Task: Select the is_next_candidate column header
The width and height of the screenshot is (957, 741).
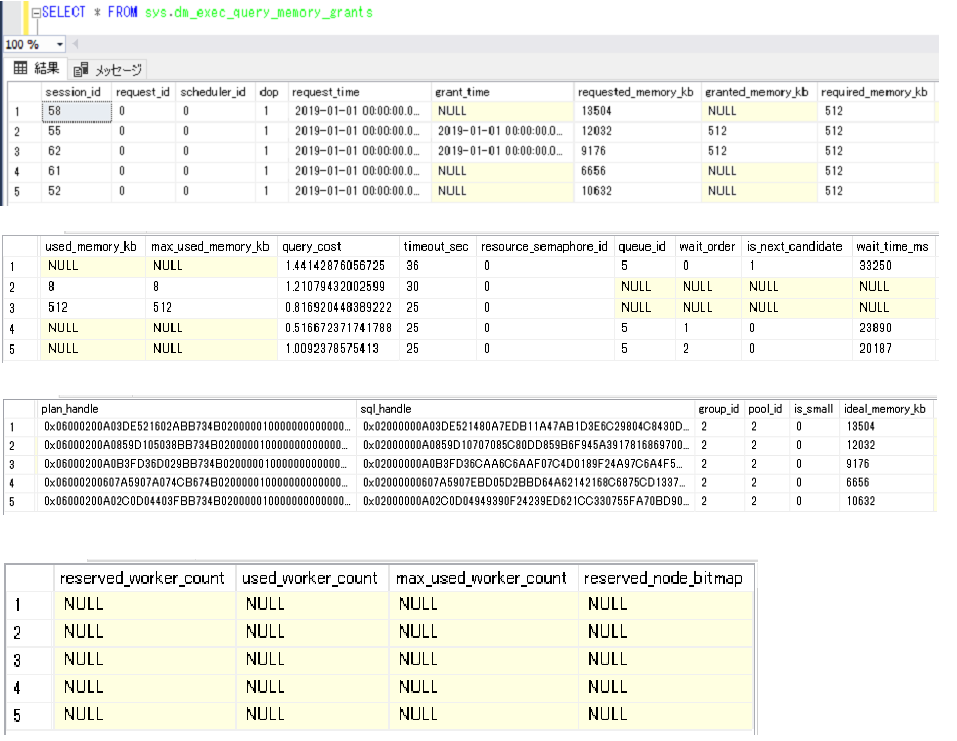Action: tap(796, 247)
